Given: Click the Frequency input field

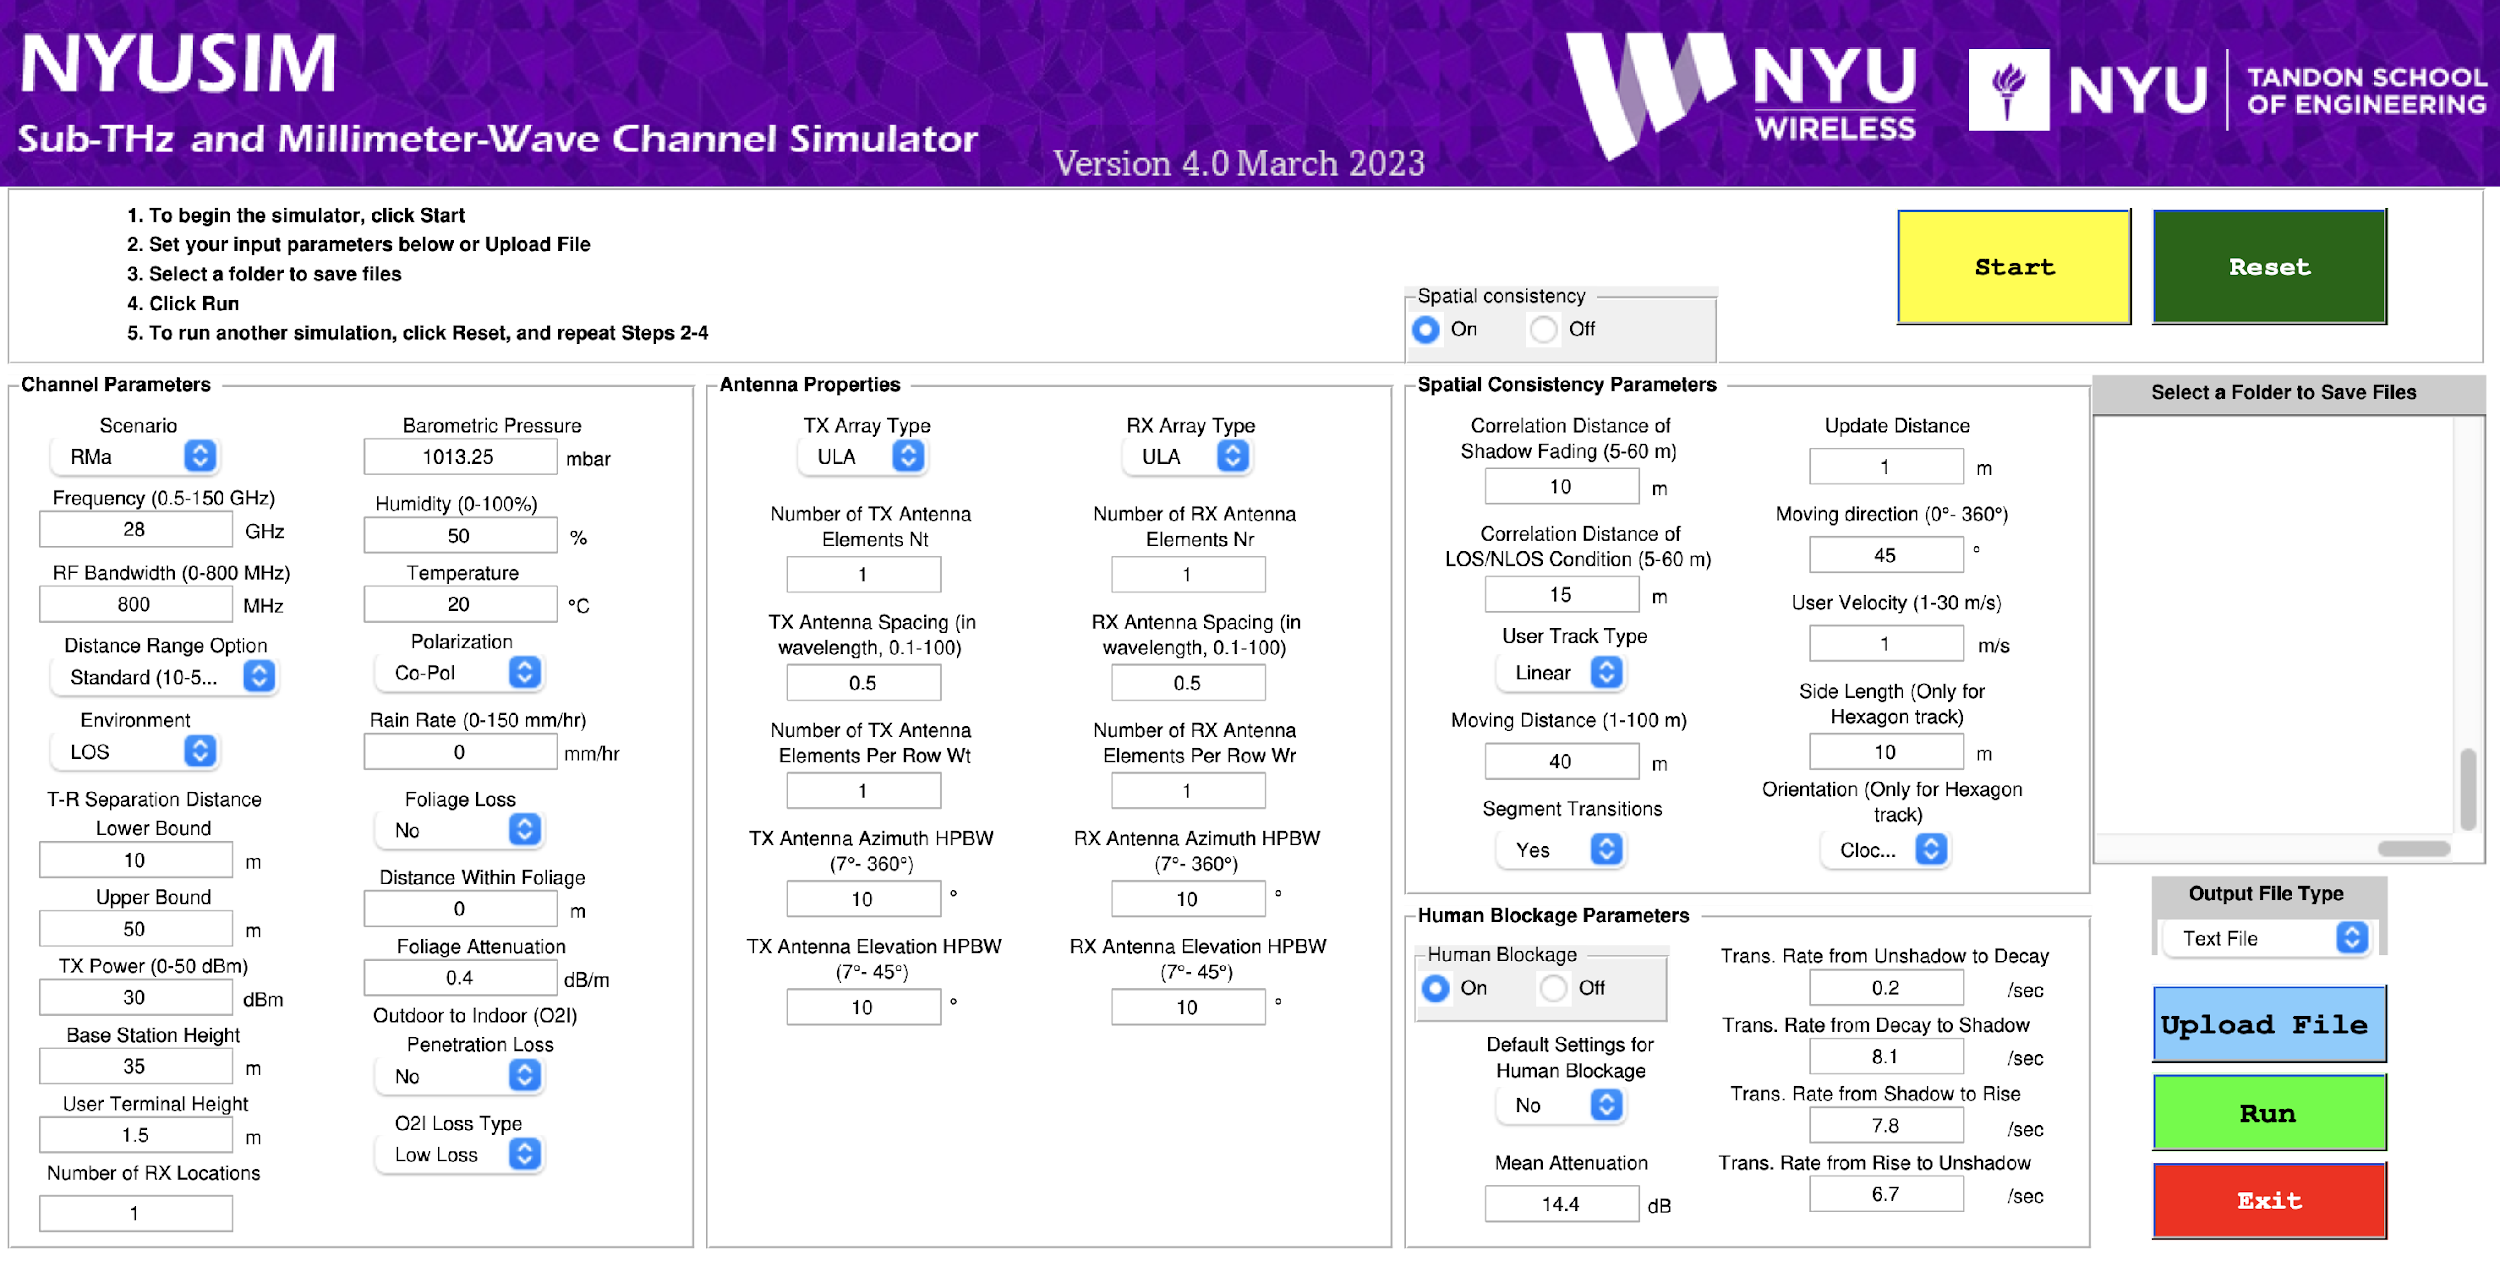Looking at the screenshot, I should point(135,529).
